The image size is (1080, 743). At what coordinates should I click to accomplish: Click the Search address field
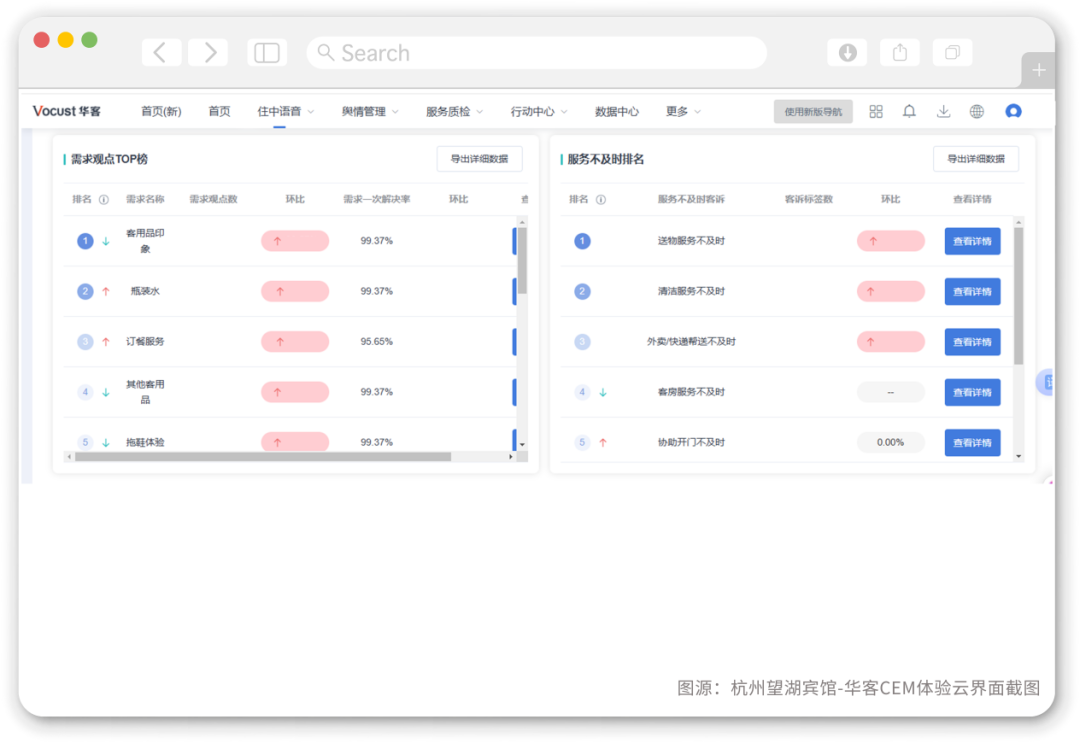[x=536, y=53]
